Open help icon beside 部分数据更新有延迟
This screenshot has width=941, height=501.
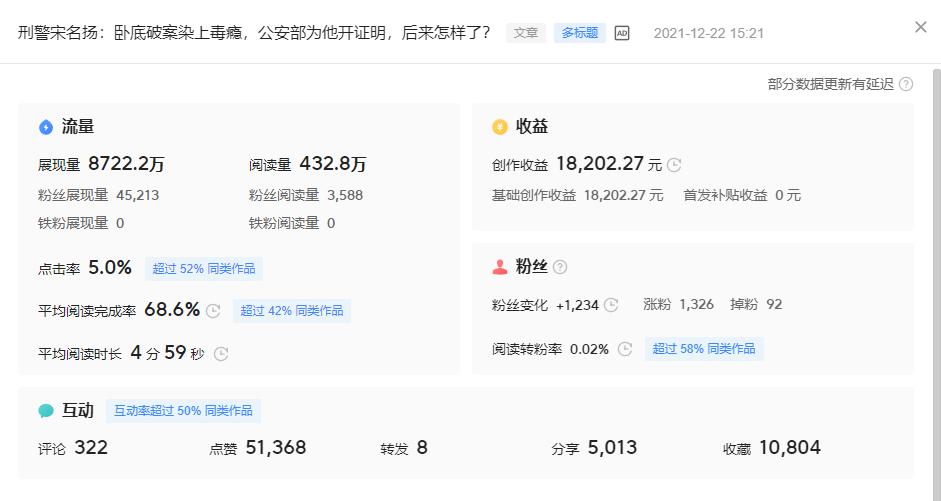906,84
